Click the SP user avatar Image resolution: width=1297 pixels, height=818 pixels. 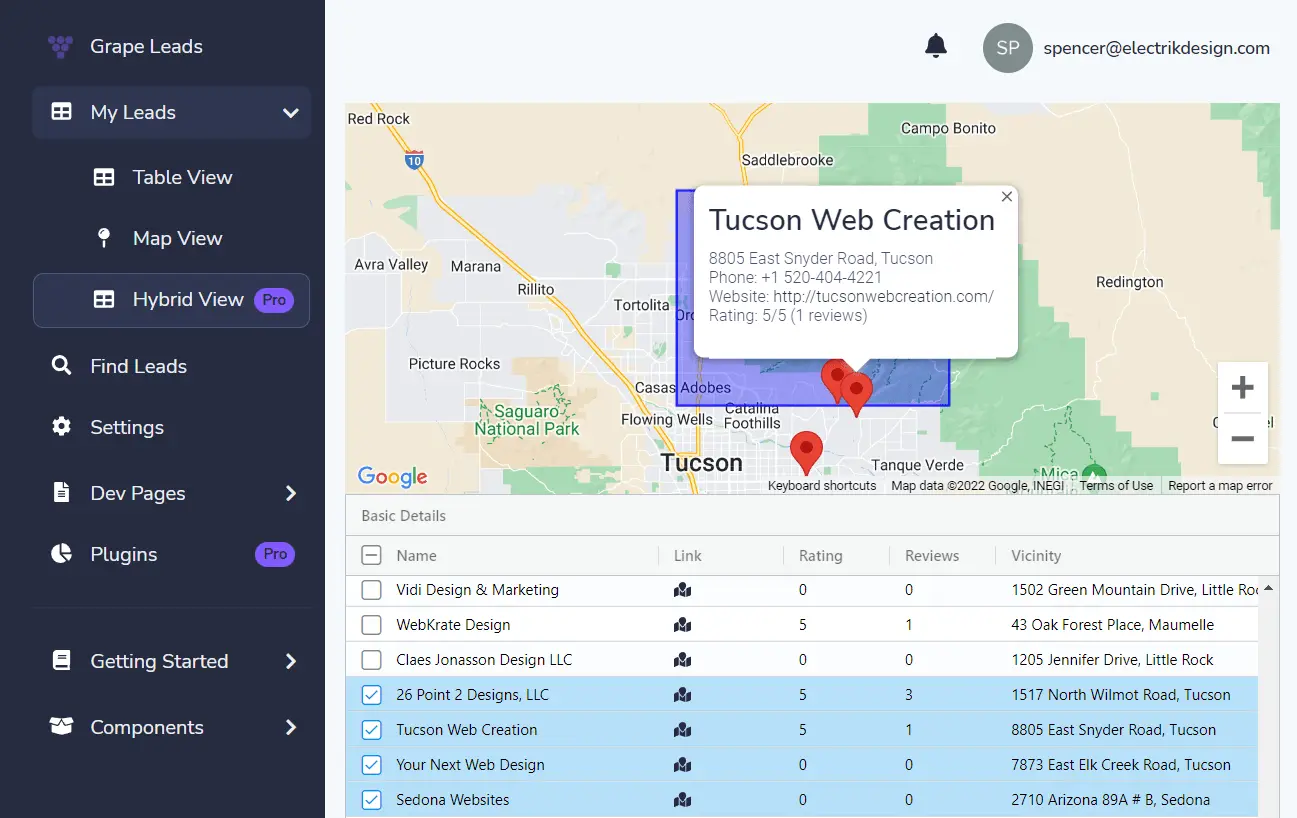coord(1008,48)
